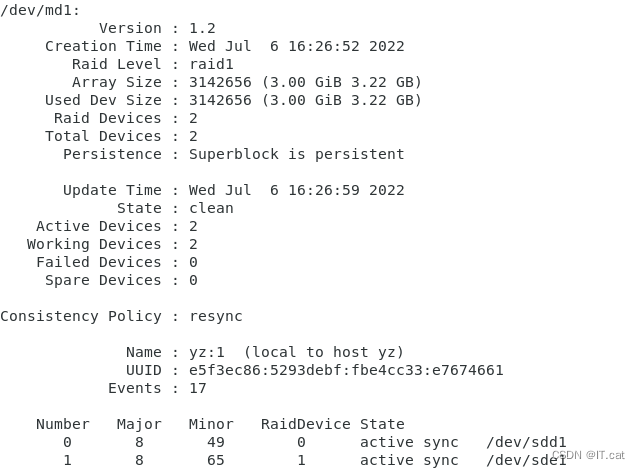Screen dimensions: 640x469
Task: Click the Array Size value line
Action: click(x=305, y=82)
